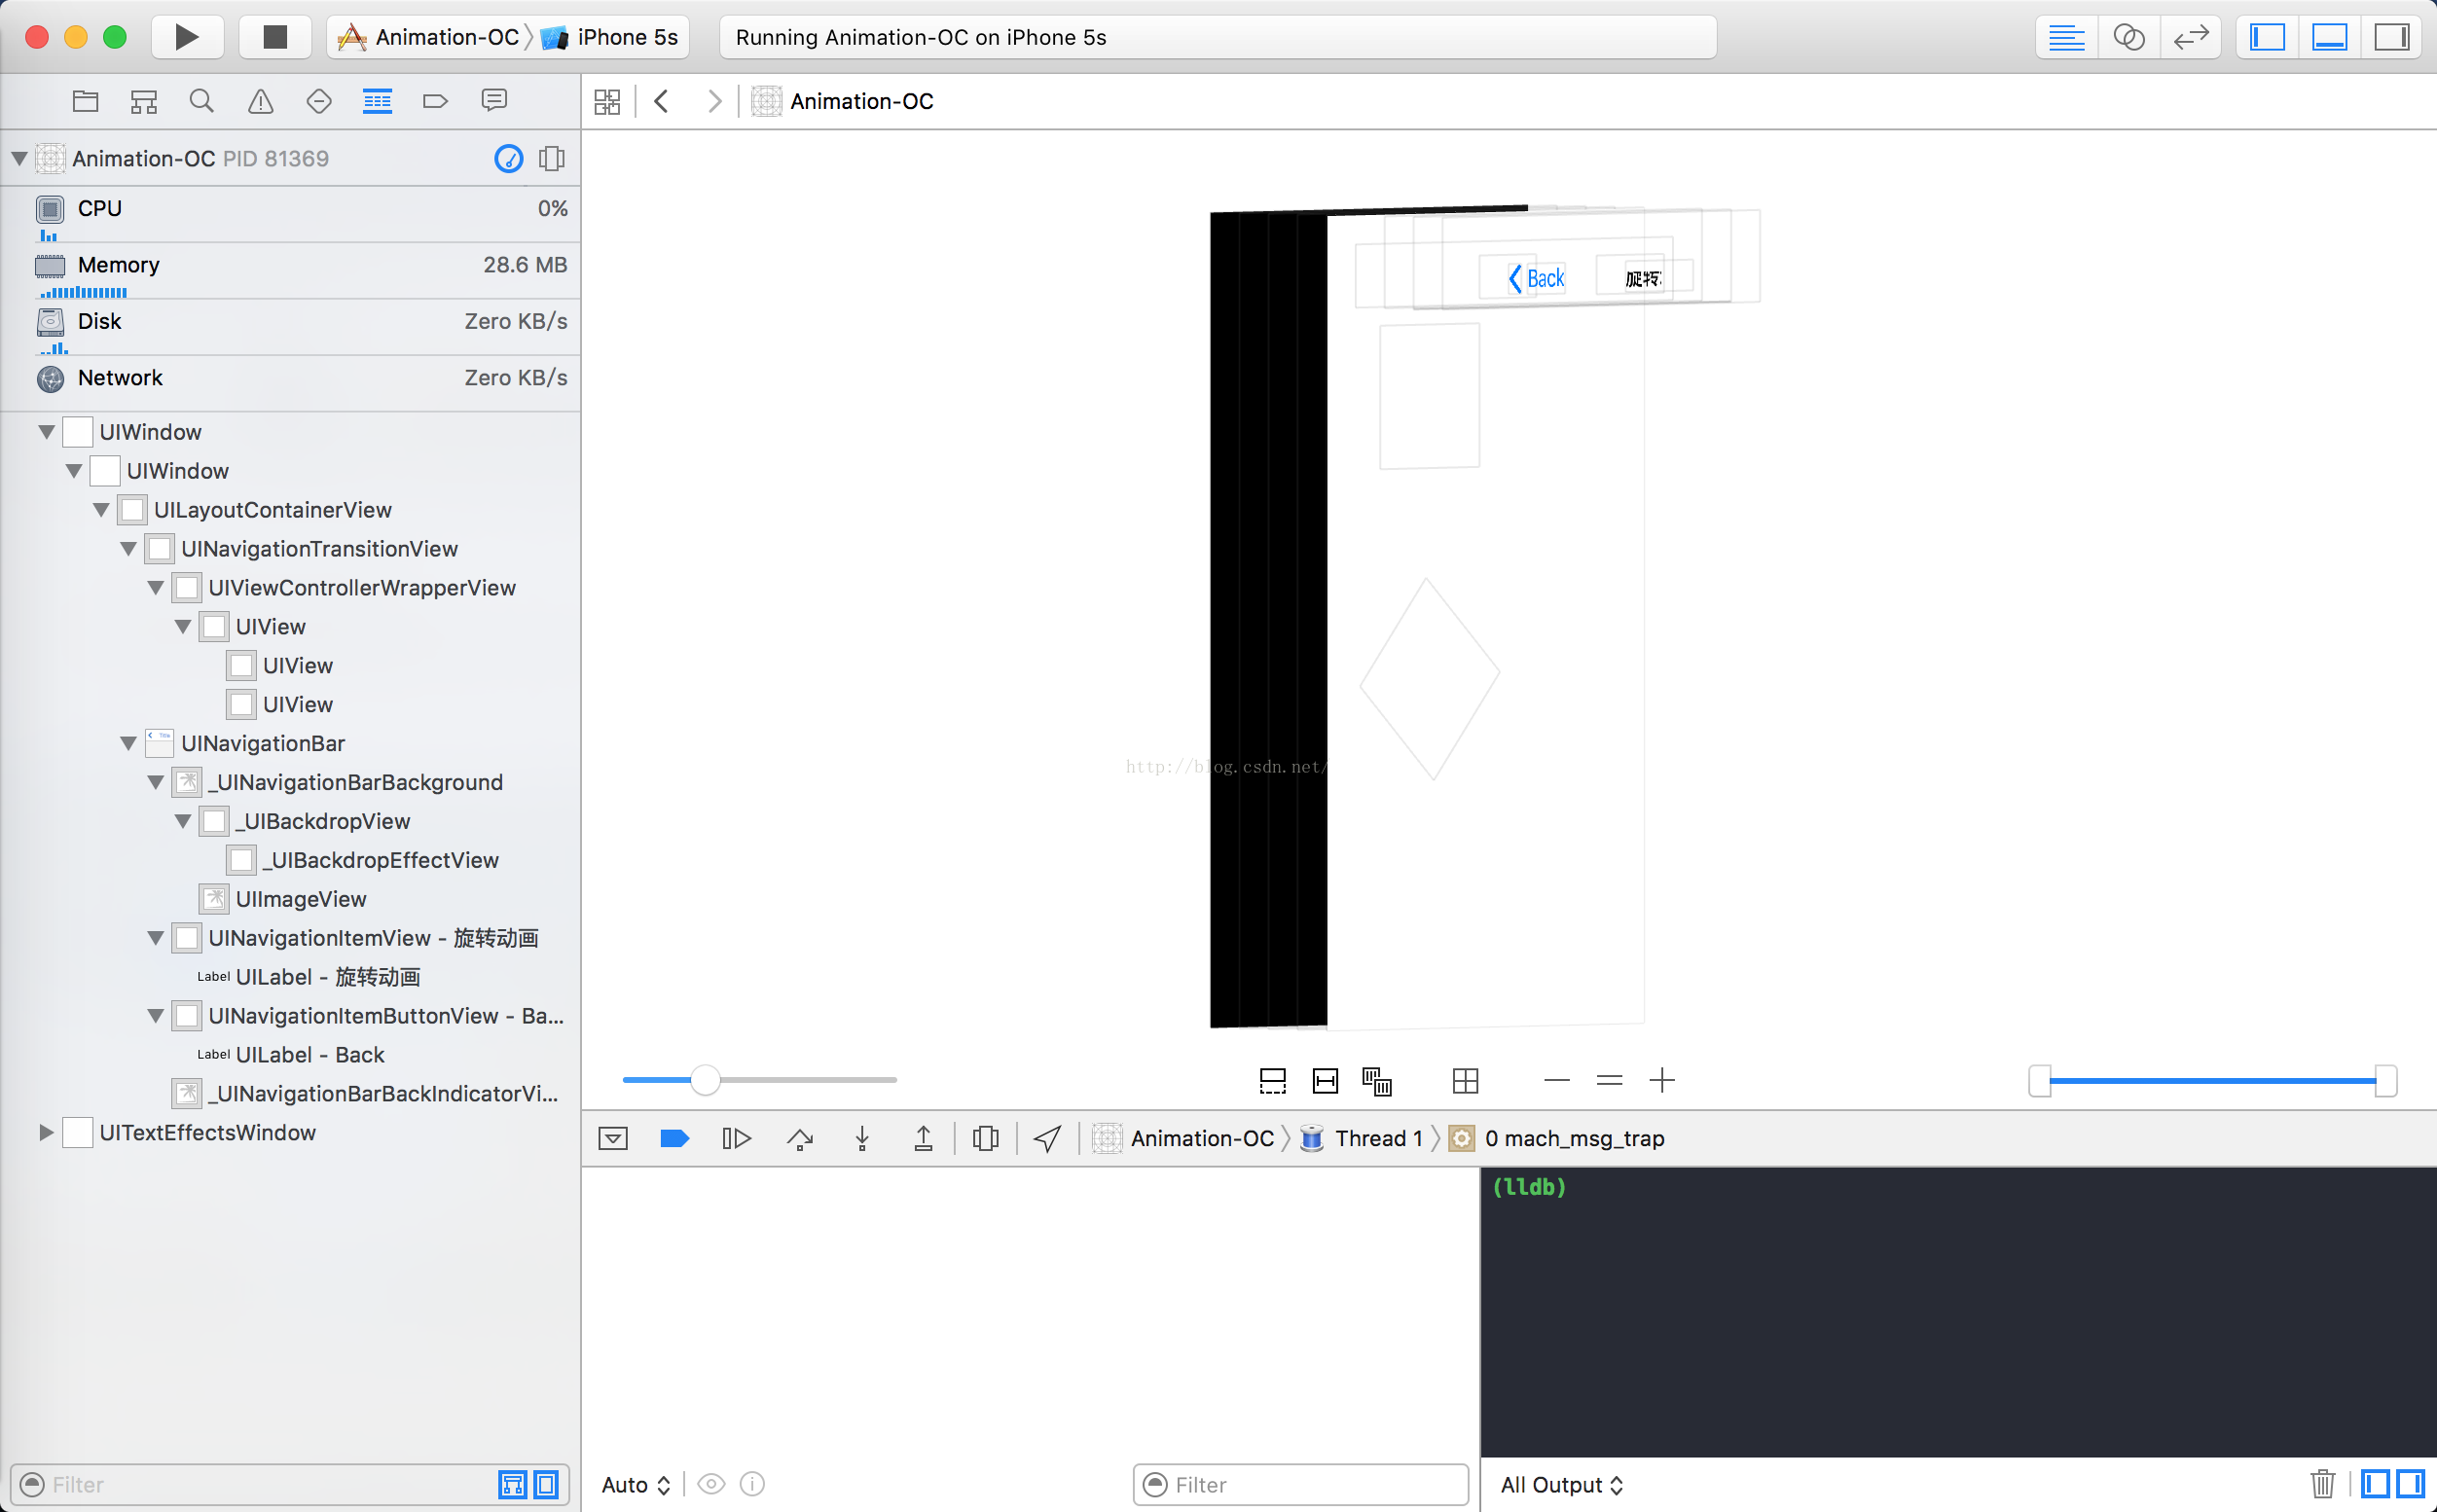Collapse the UINavigationBar node

(x=128, y=743)
